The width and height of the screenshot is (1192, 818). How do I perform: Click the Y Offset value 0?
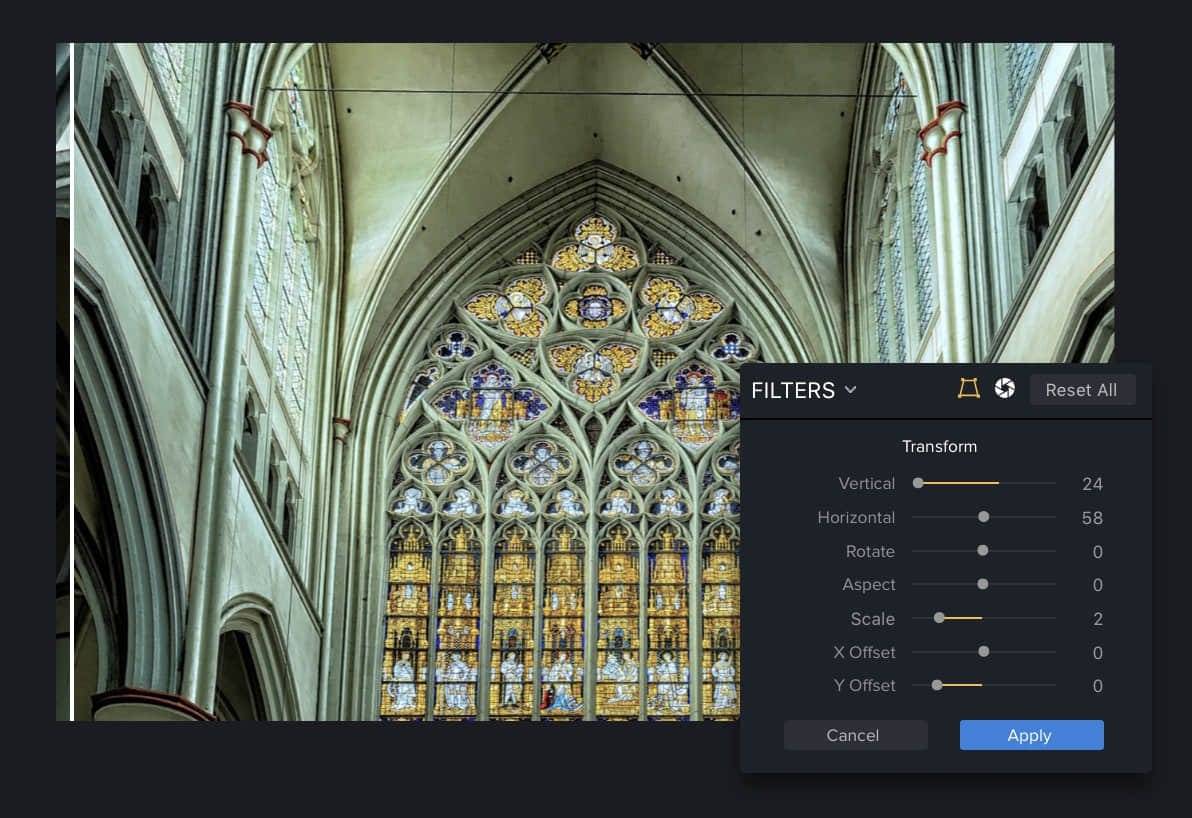1098,686
